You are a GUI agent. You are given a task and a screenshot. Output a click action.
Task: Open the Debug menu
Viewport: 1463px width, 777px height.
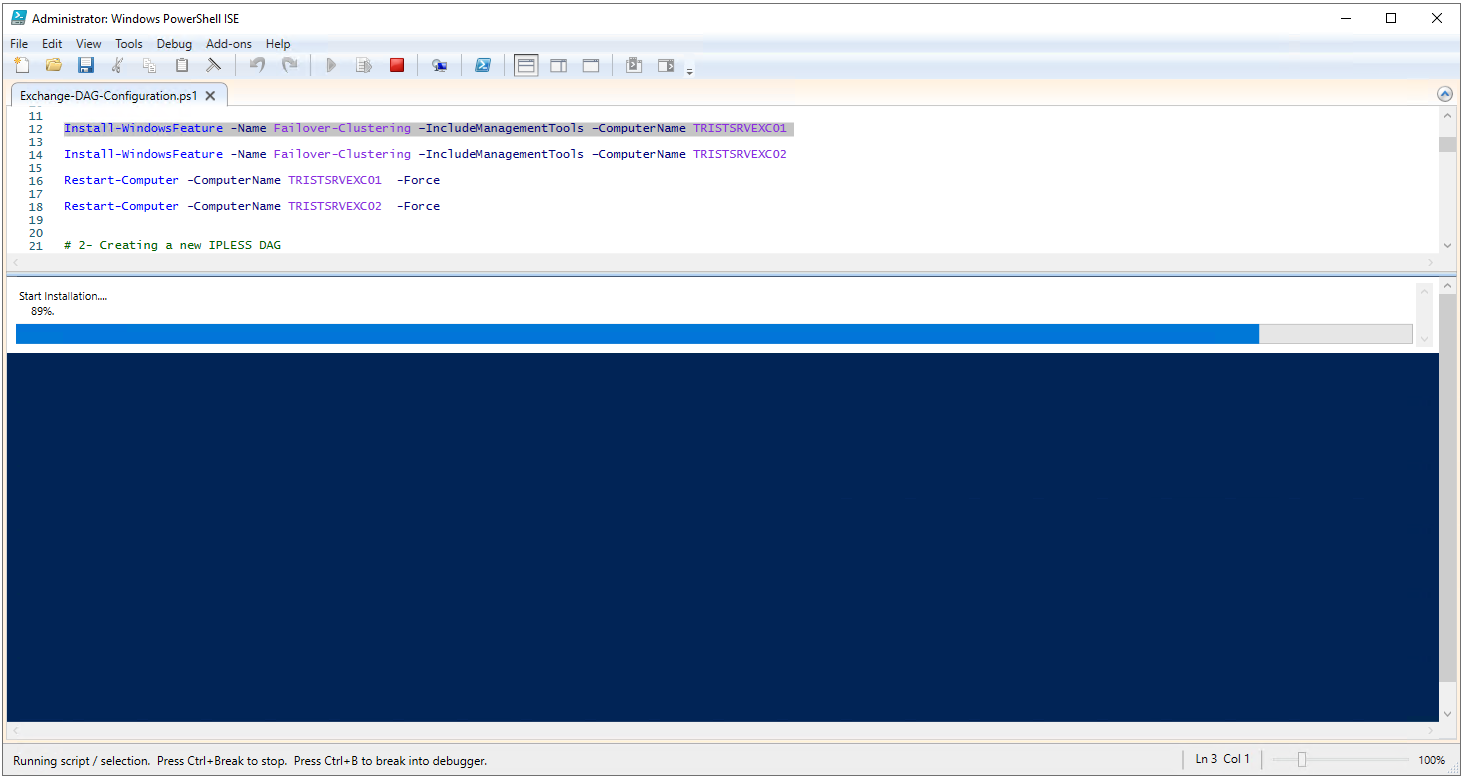pos(174,44)
